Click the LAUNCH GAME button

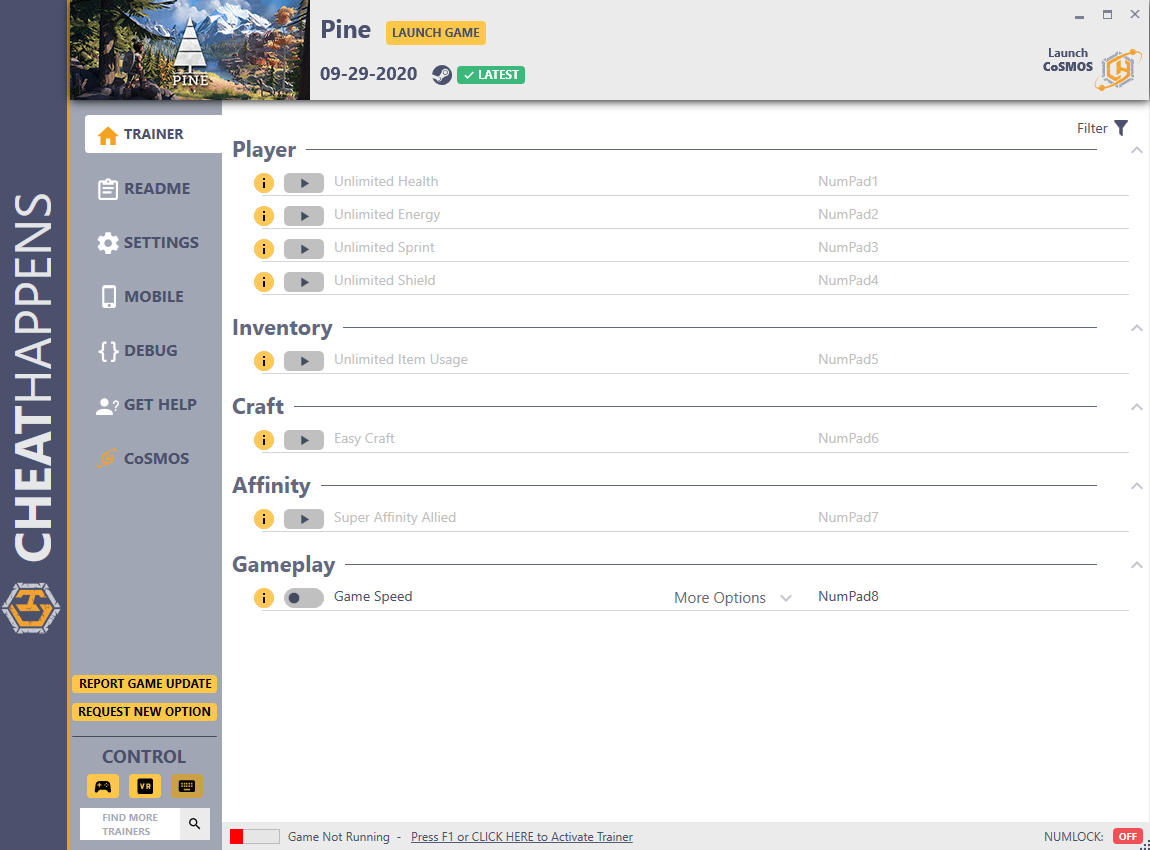436,33
